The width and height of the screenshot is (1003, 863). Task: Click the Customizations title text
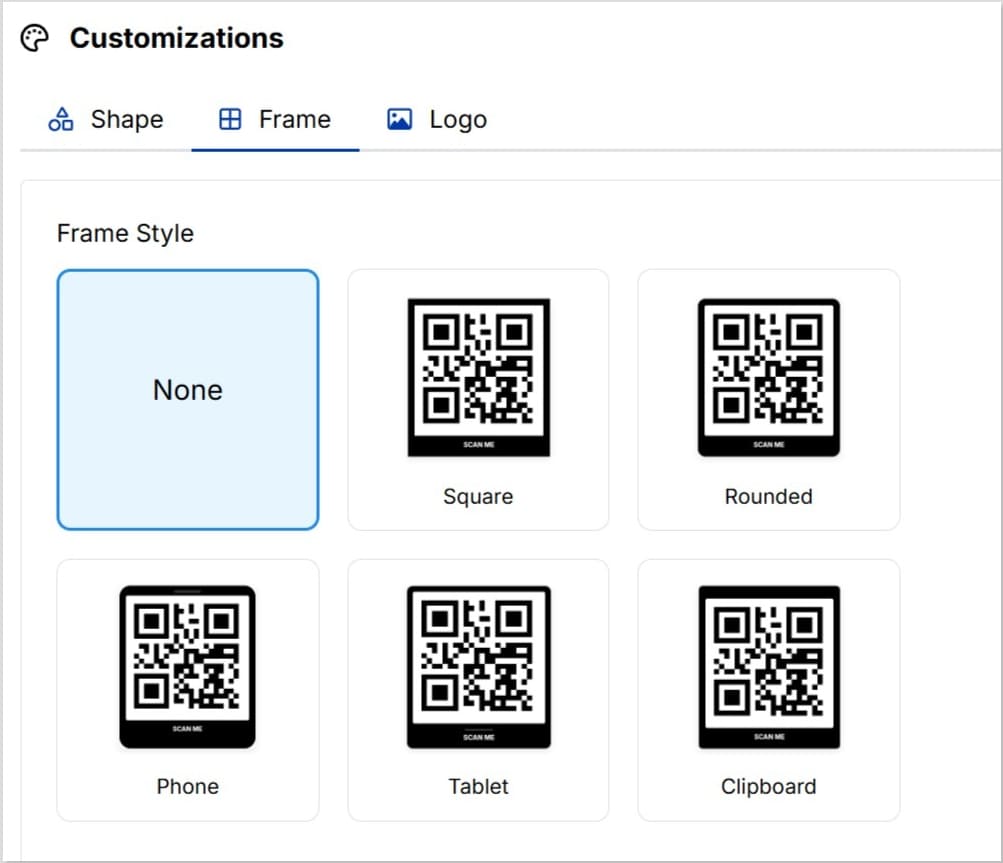(x=177, y=38)
